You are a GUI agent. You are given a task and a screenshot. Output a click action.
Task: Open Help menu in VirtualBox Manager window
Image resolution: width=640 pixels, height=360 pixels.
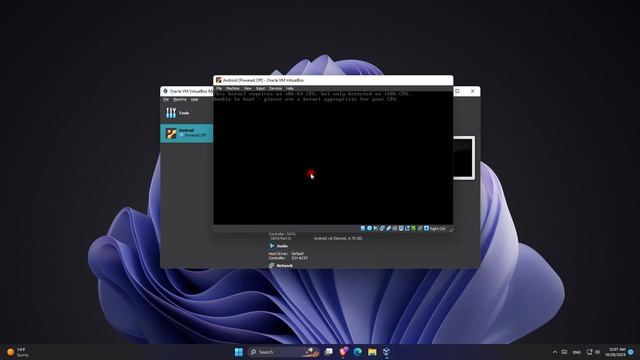(x=195, y=99)
